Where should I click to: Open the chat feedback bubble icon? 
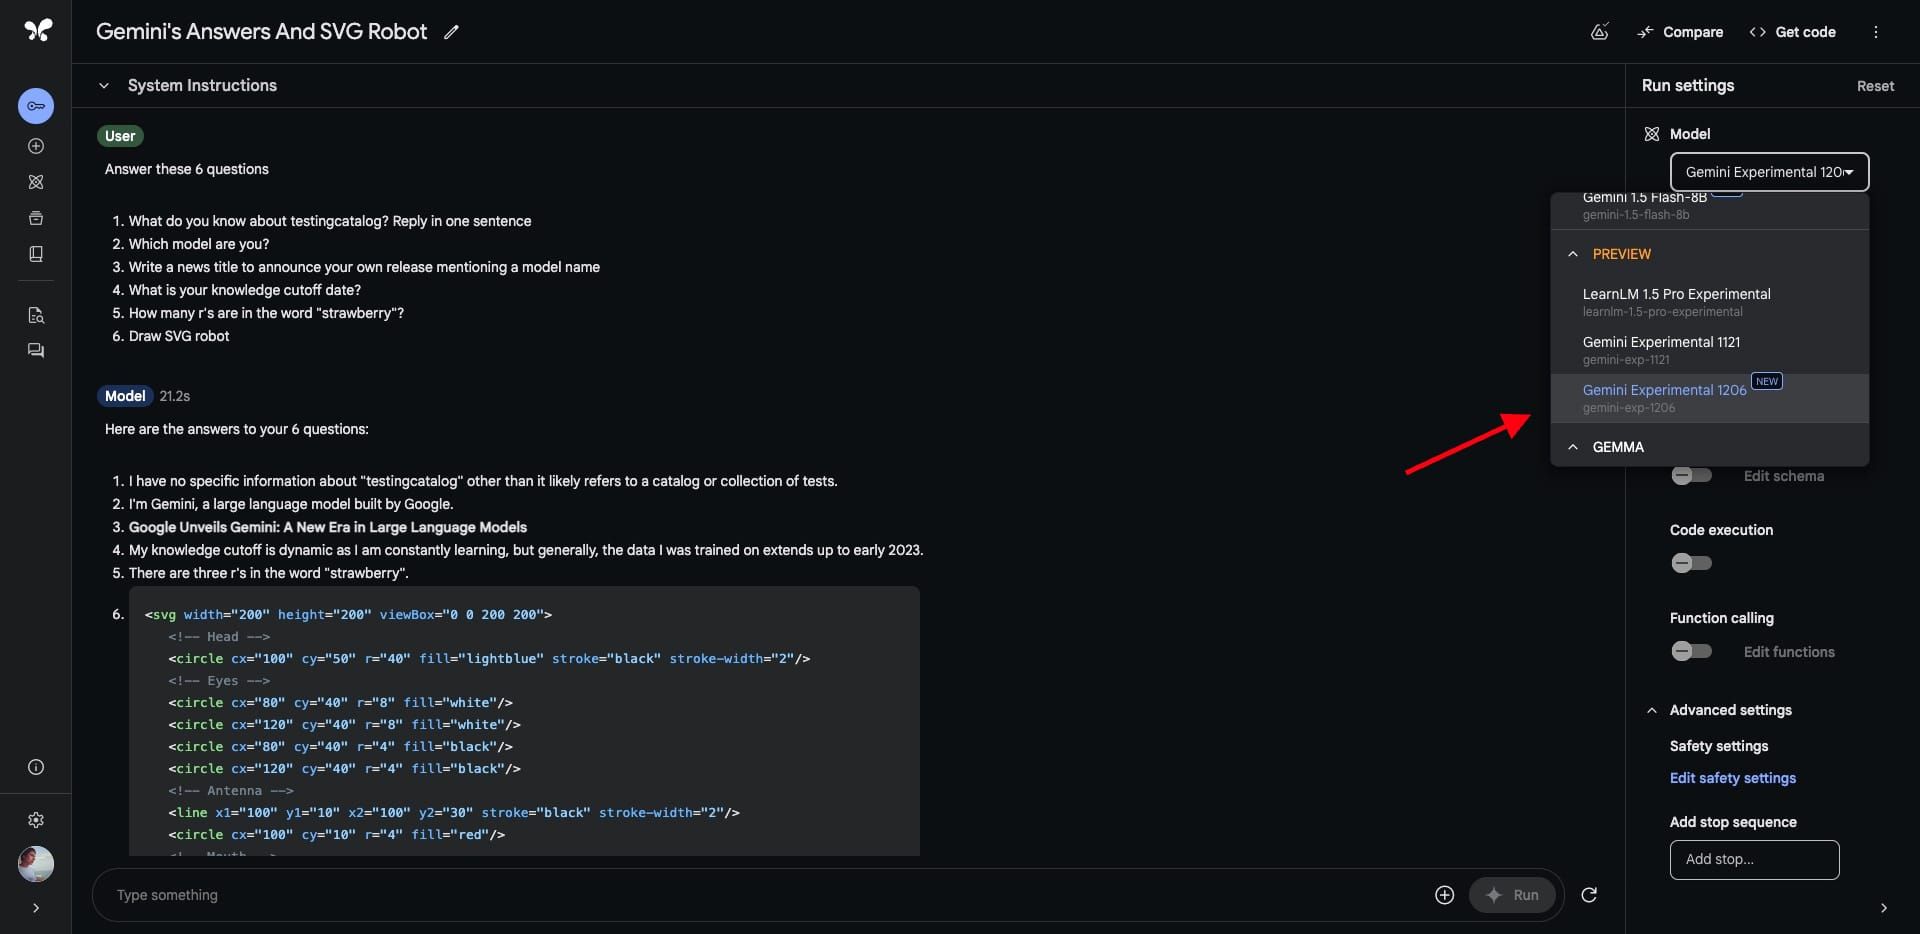pos(36,350)
